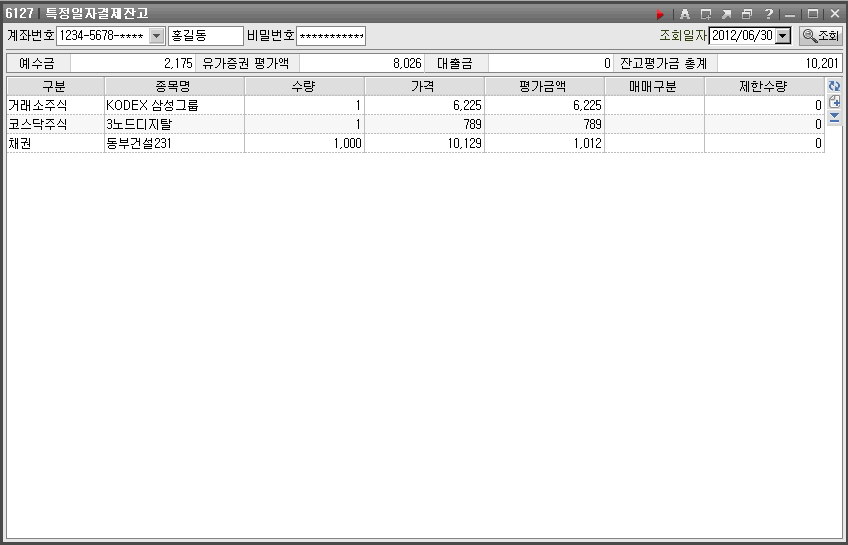Click the overlapping windows icon in title bar
Screen dimensions: 848x545
(x=747, y=14)
